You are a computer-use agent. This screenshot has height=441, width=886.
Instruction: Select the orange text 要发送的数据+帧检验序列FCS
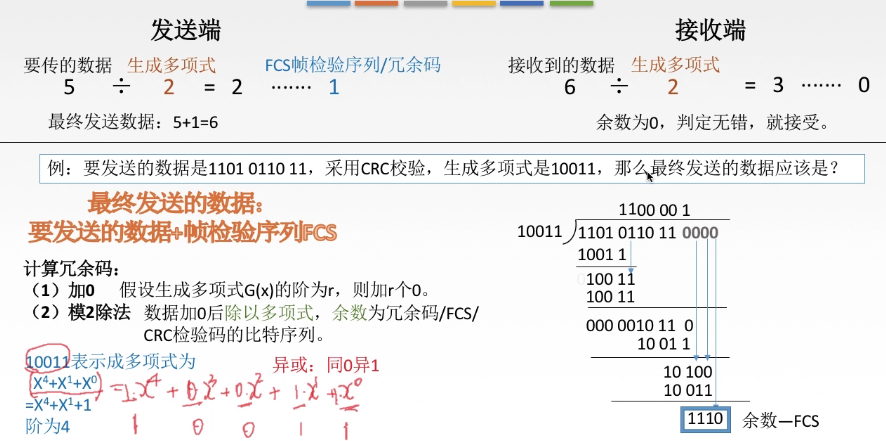tap(182, 231)
